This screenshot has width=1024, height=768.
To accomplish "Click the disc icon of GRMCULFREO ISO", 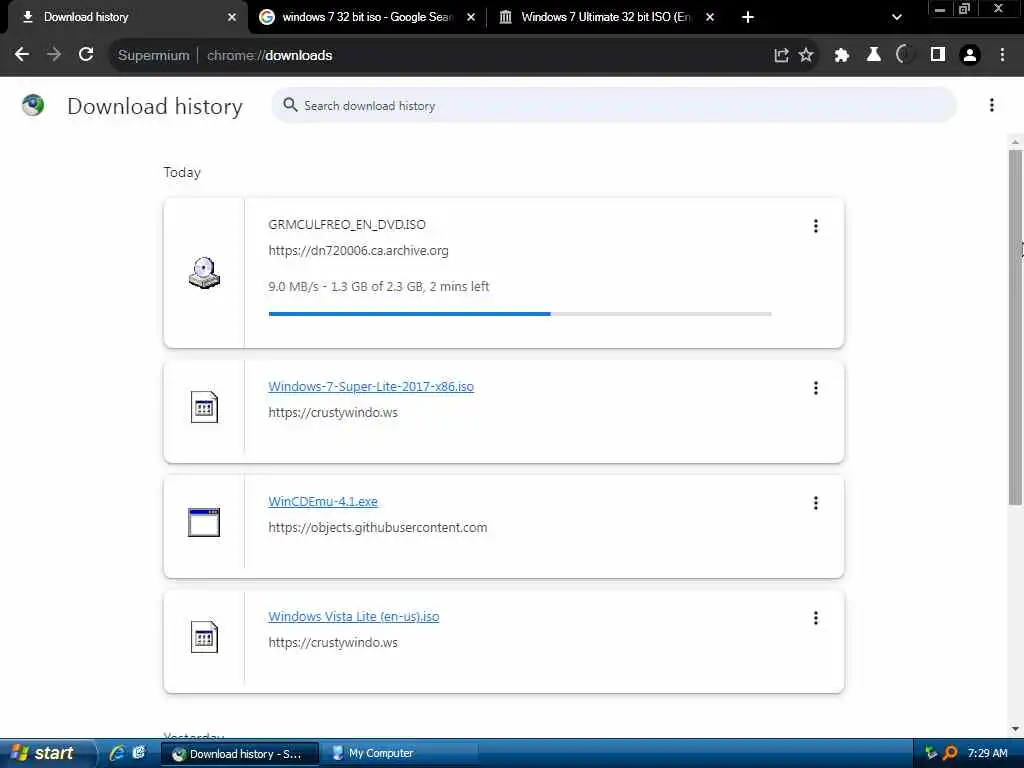I will [x=204, y=272].
